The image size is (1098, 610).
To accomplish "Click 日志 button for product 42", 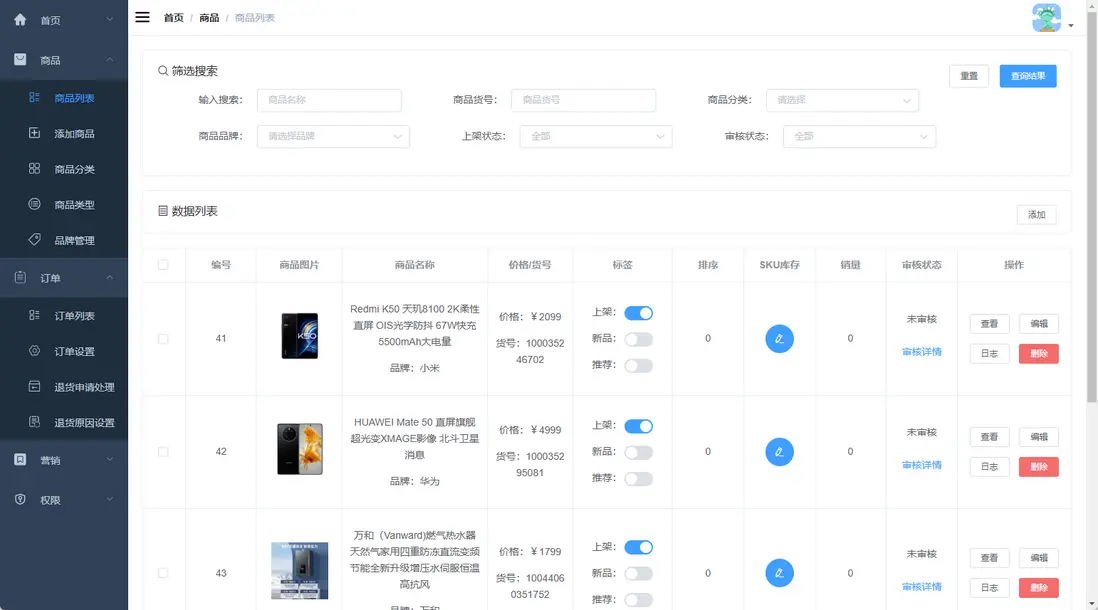I will point(989,467).
